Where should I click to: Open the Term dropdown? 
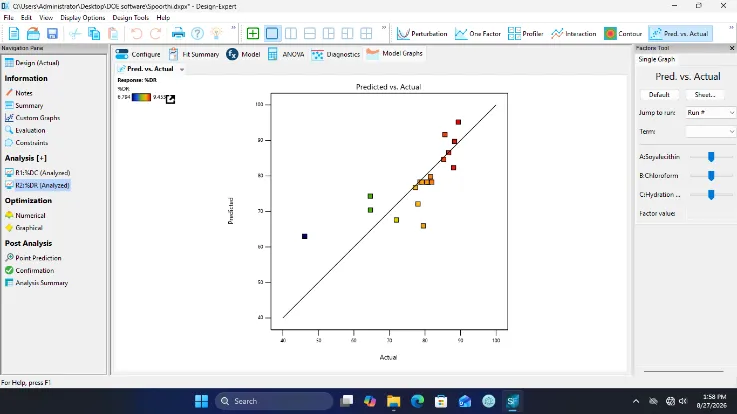coord(710,132)
